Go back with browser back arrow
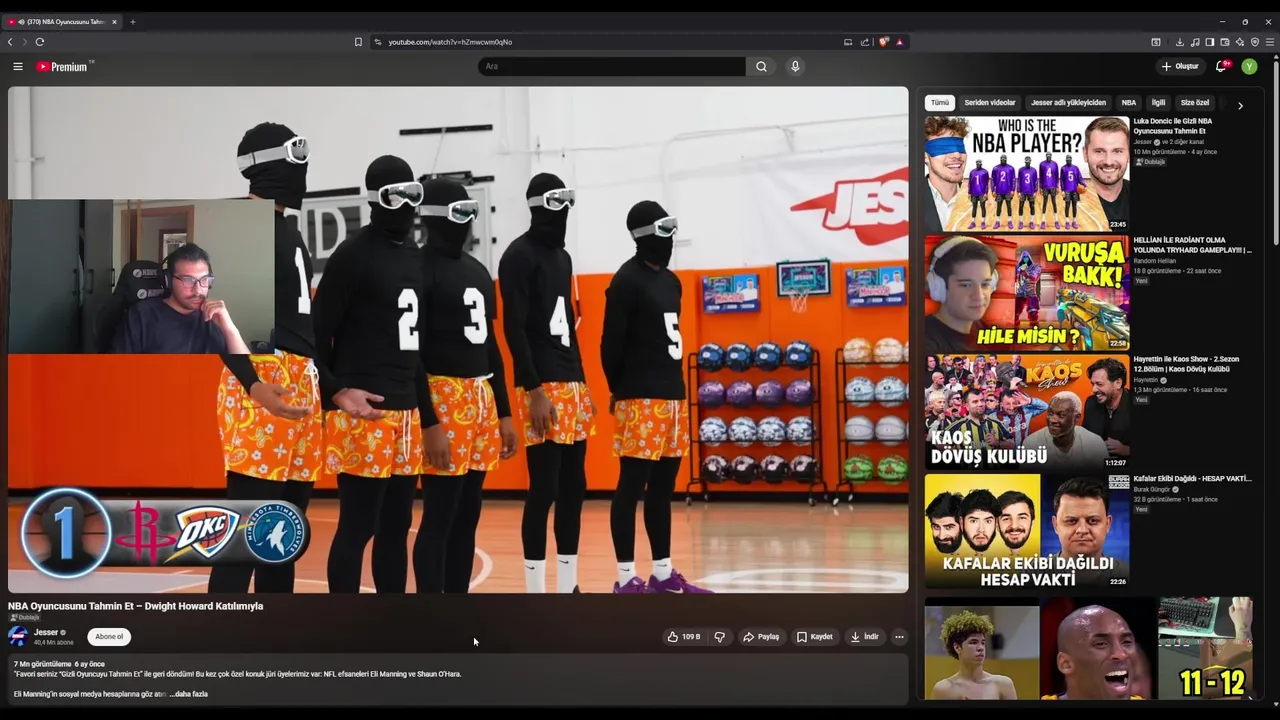Viewport: 1280px width, 720px height. [x=10, y=42]
